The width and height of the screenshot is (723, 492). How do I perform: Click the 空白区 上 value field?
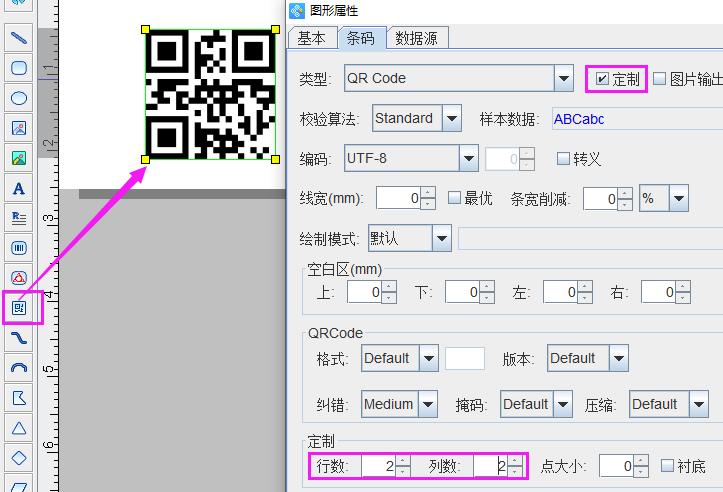pyautogui.click(x=365, y=292)
